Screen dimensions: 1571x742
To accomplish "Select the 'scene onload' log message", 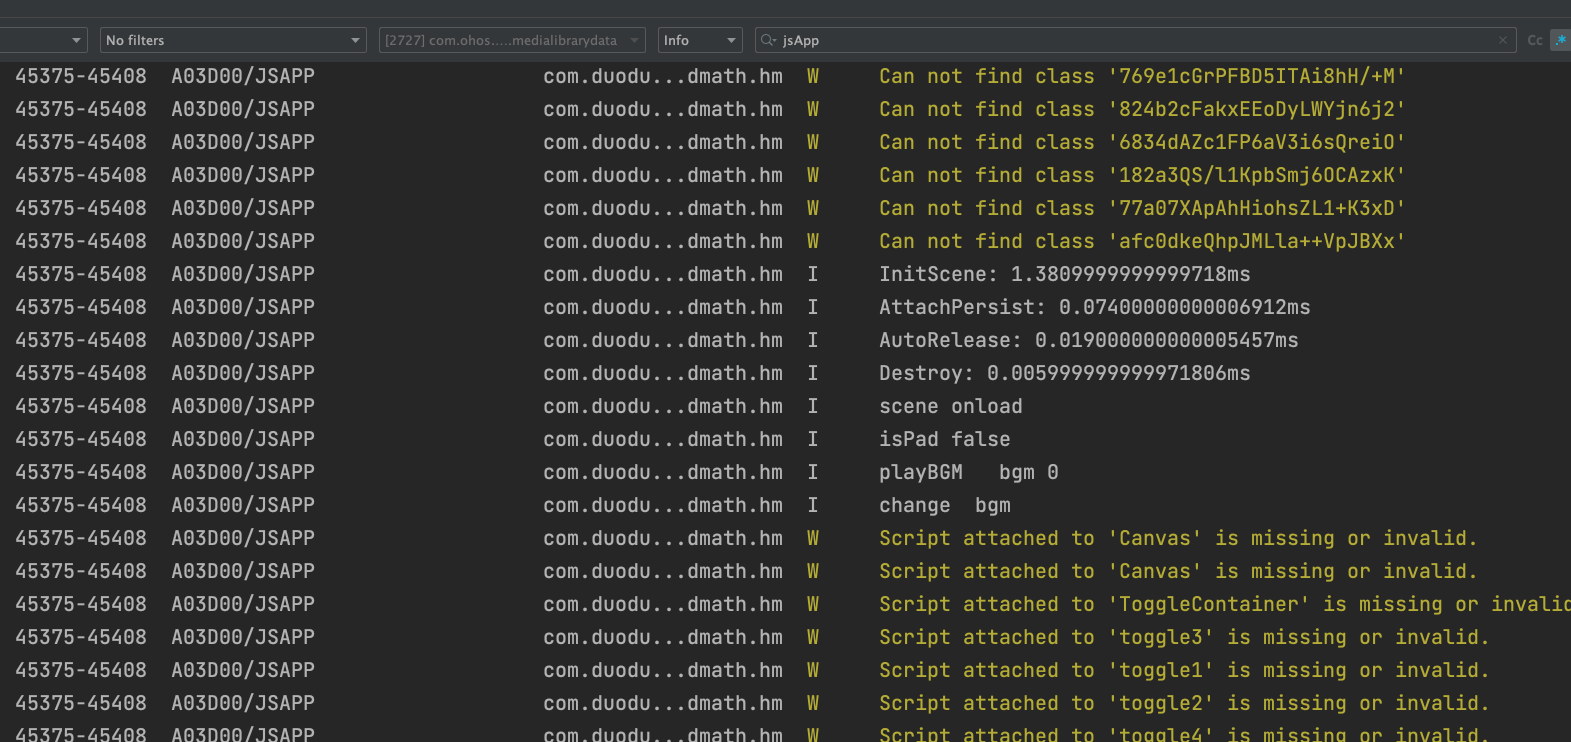I will pyautogui.click(x=950, y=406).
